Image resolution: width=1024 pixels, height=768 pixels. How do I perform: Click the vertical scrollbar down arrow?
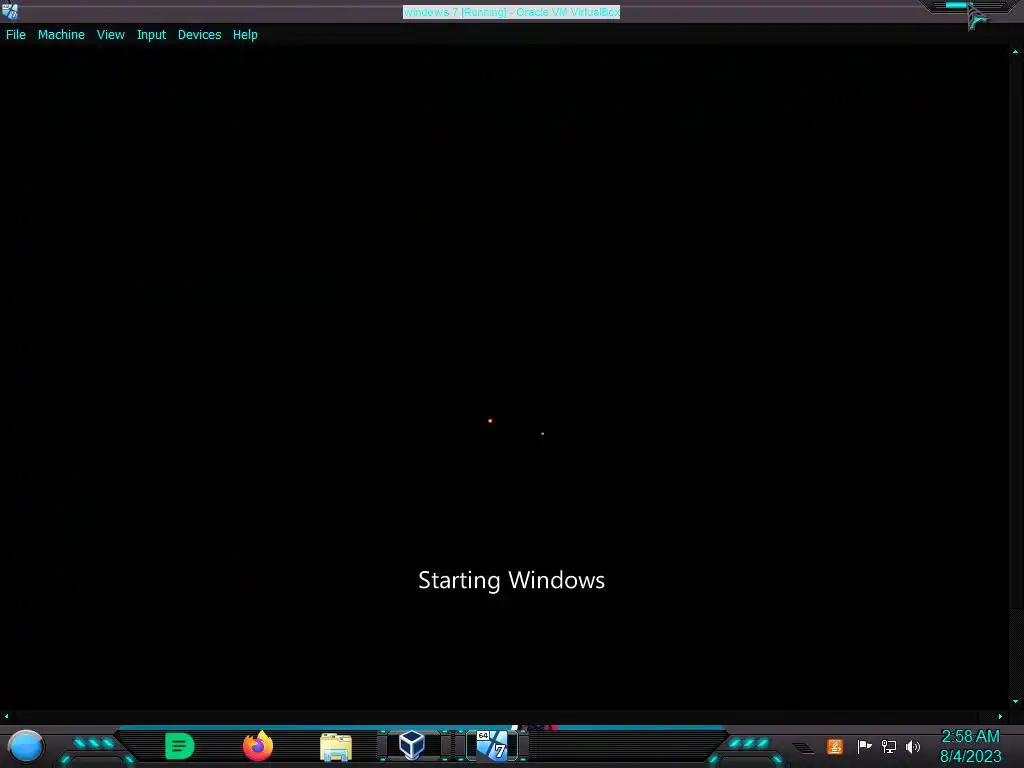pos(1016,701)
